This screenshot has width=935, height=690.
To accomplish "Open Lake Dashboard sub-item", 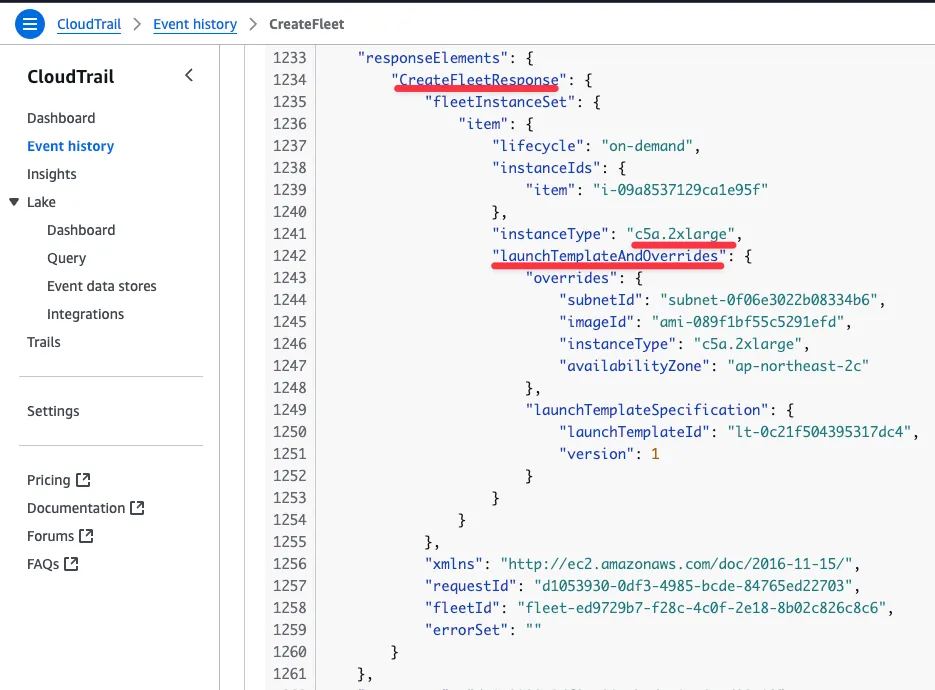I will (x=81, y=230).
